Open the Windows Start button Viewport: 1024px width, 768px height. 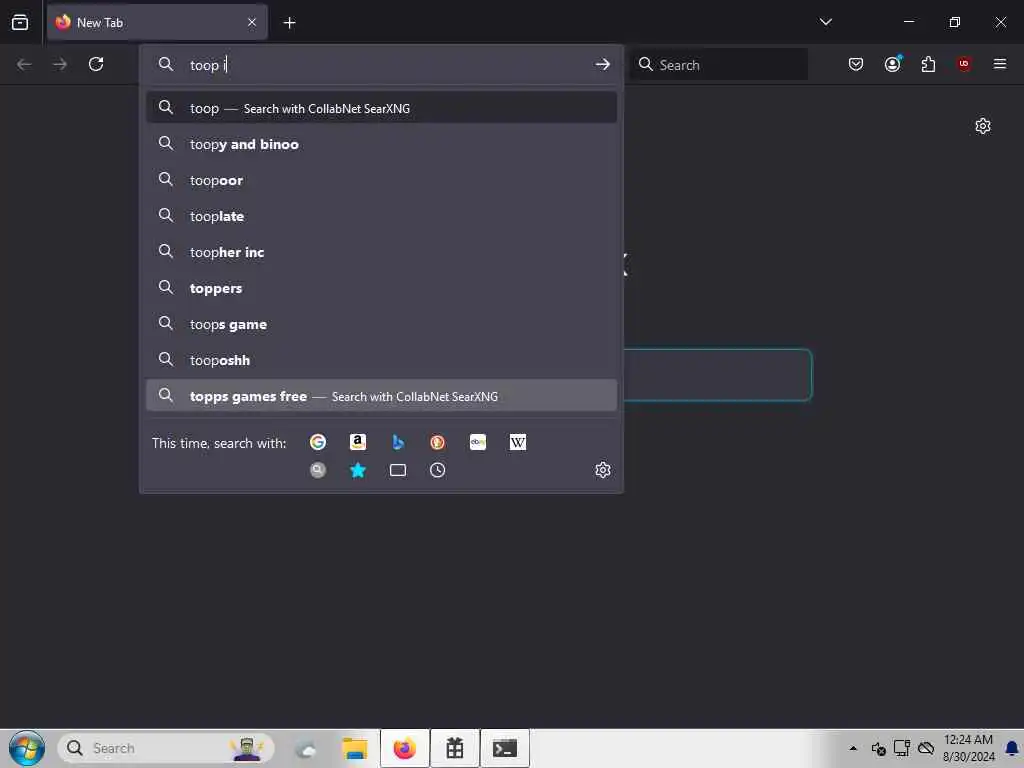27,748
